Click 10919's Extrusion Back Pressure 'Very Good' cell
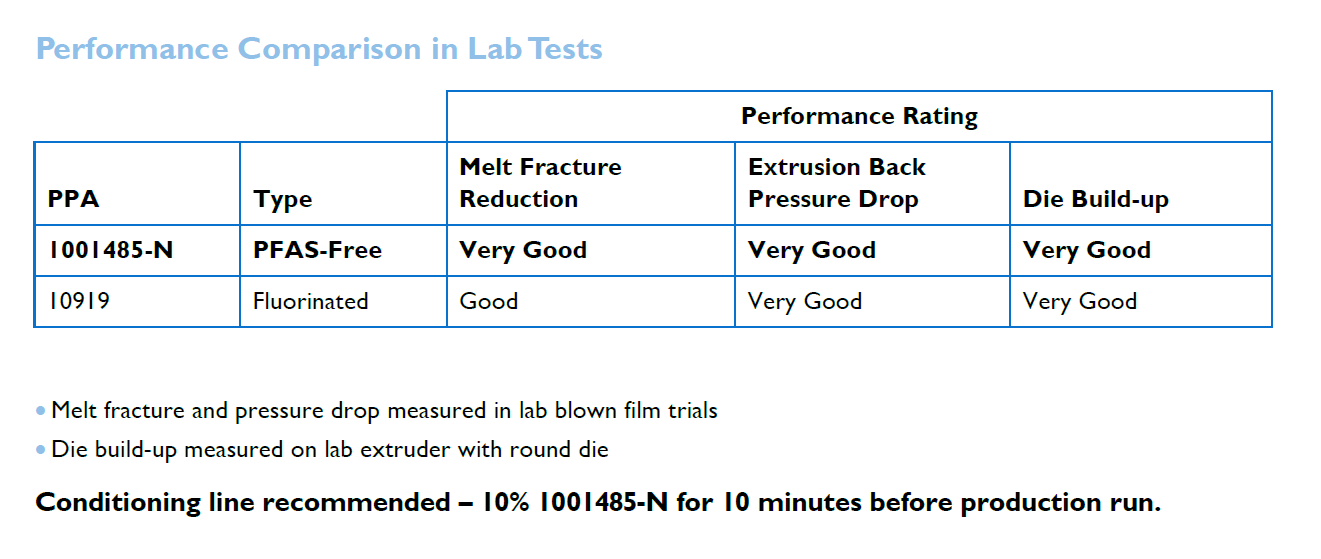This screenshot has height=559, width=1321. coord(805,301)
